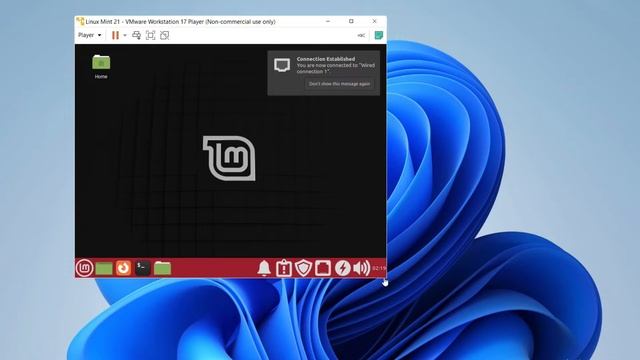This screenshot has height=360, width=640.
Task: Click the network monitor icon in notification
Action: pyautogui.click(x=282, y=65)
